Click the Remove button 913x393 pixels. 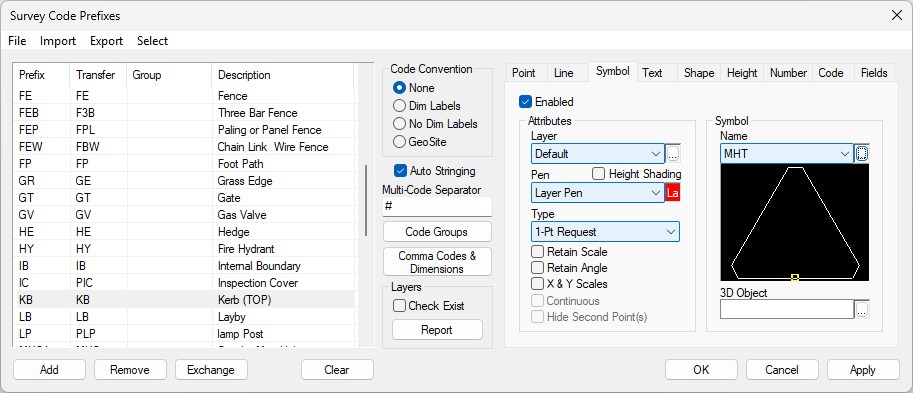tap(130, 370)
